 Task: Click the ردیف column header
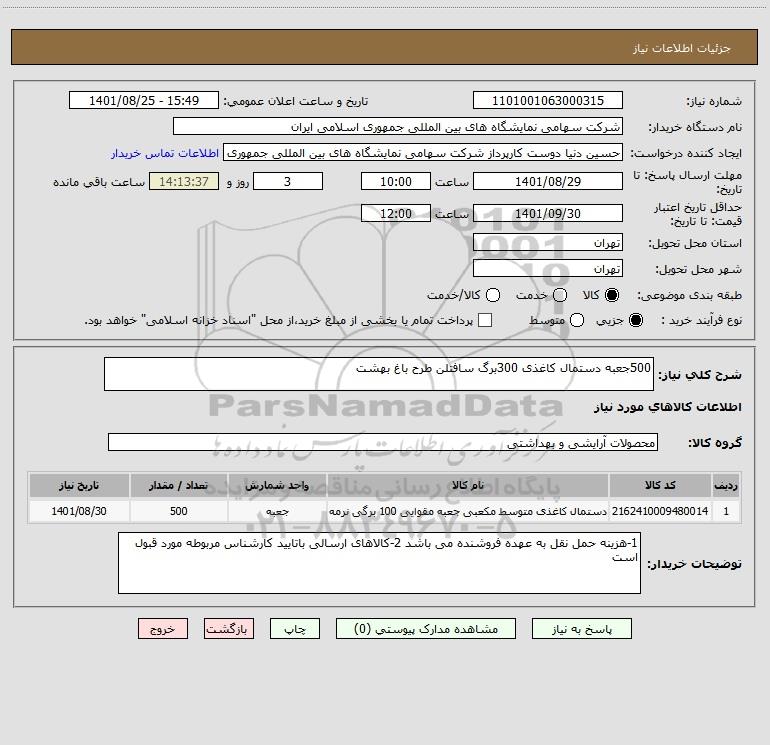point(726,485)
